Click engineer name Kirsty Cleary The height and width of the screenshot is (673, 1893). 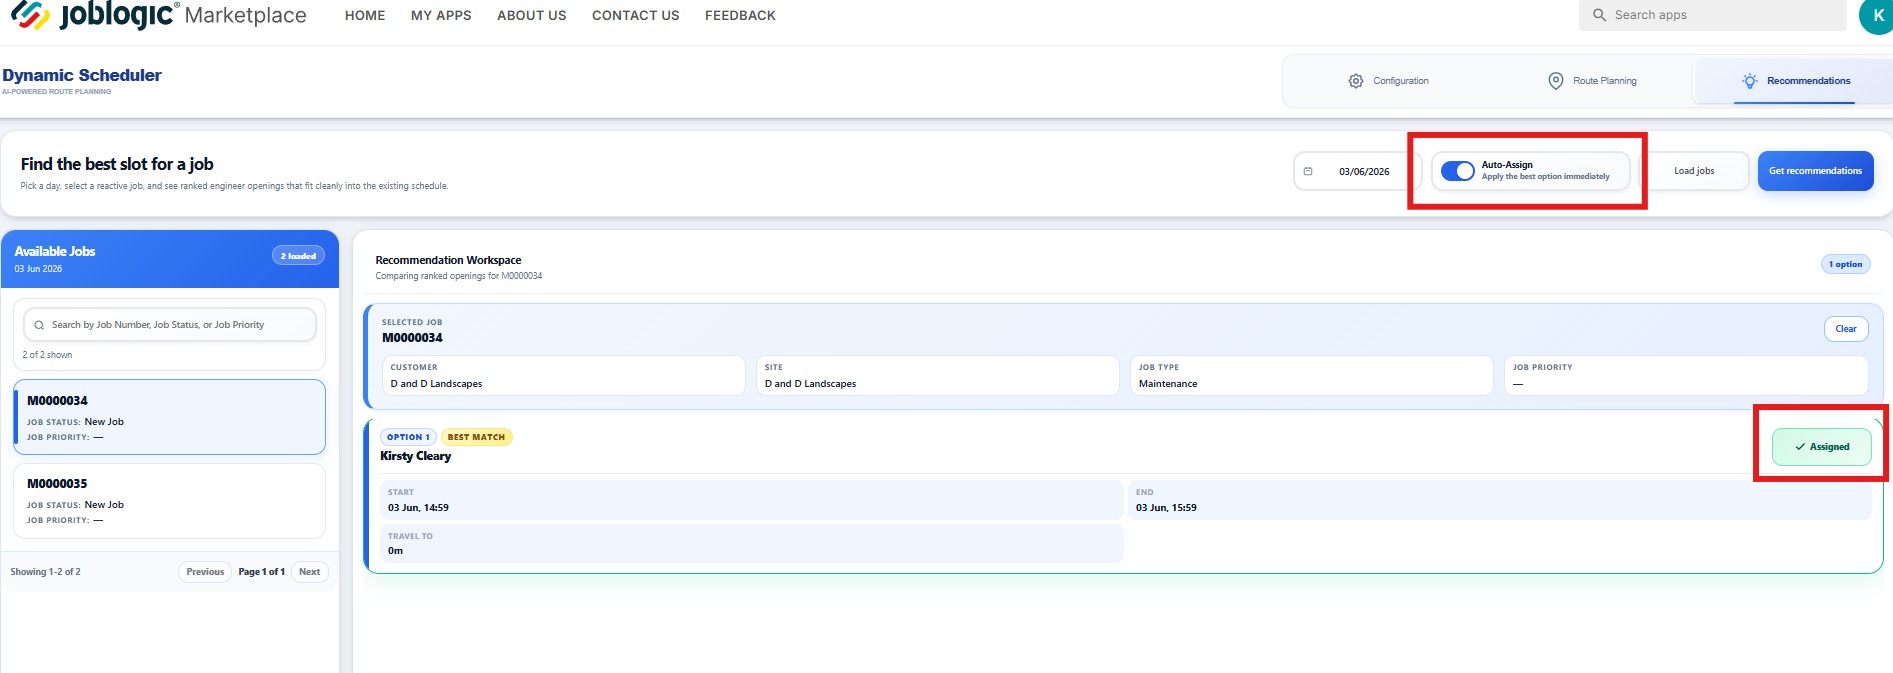415,456
